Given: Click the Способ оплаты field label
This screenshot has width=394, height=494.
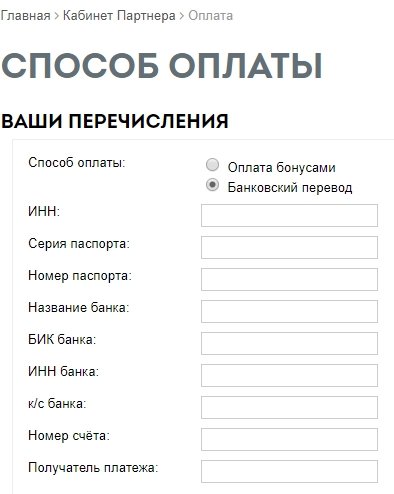Looking at the screenshot, I should point(77,163).
